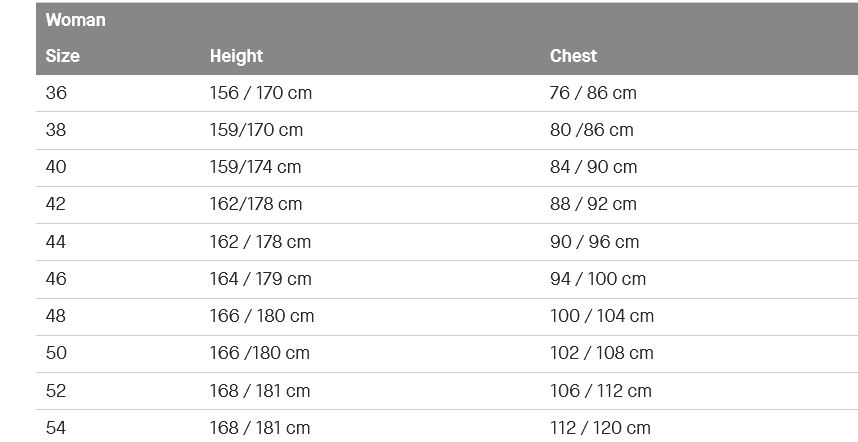Select chest value 100 / 104 cm
This screenshot has height=442, width=858.
click(602, 316)
